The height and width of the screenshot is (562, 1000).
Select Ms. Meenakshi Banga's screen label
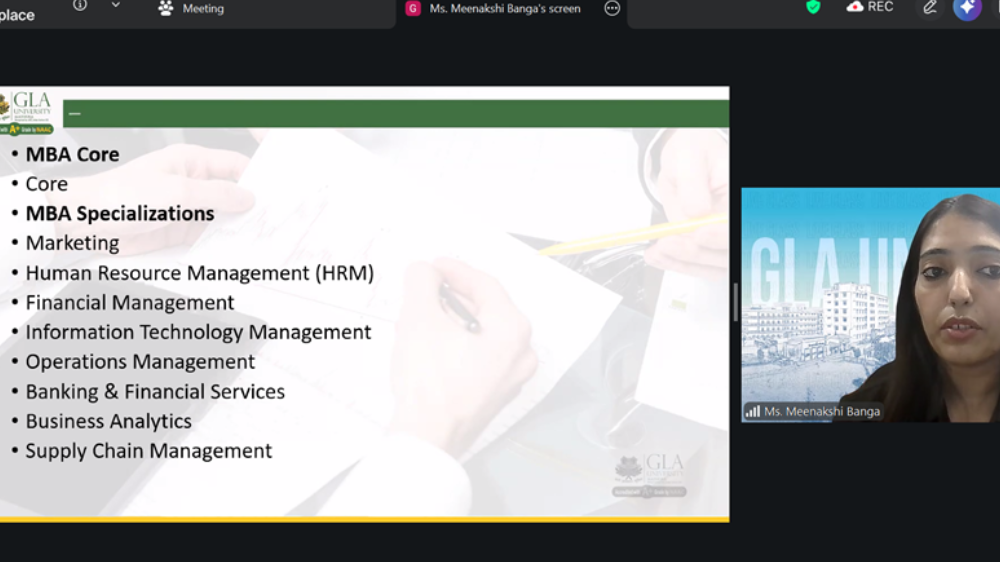tap(504, 8)
